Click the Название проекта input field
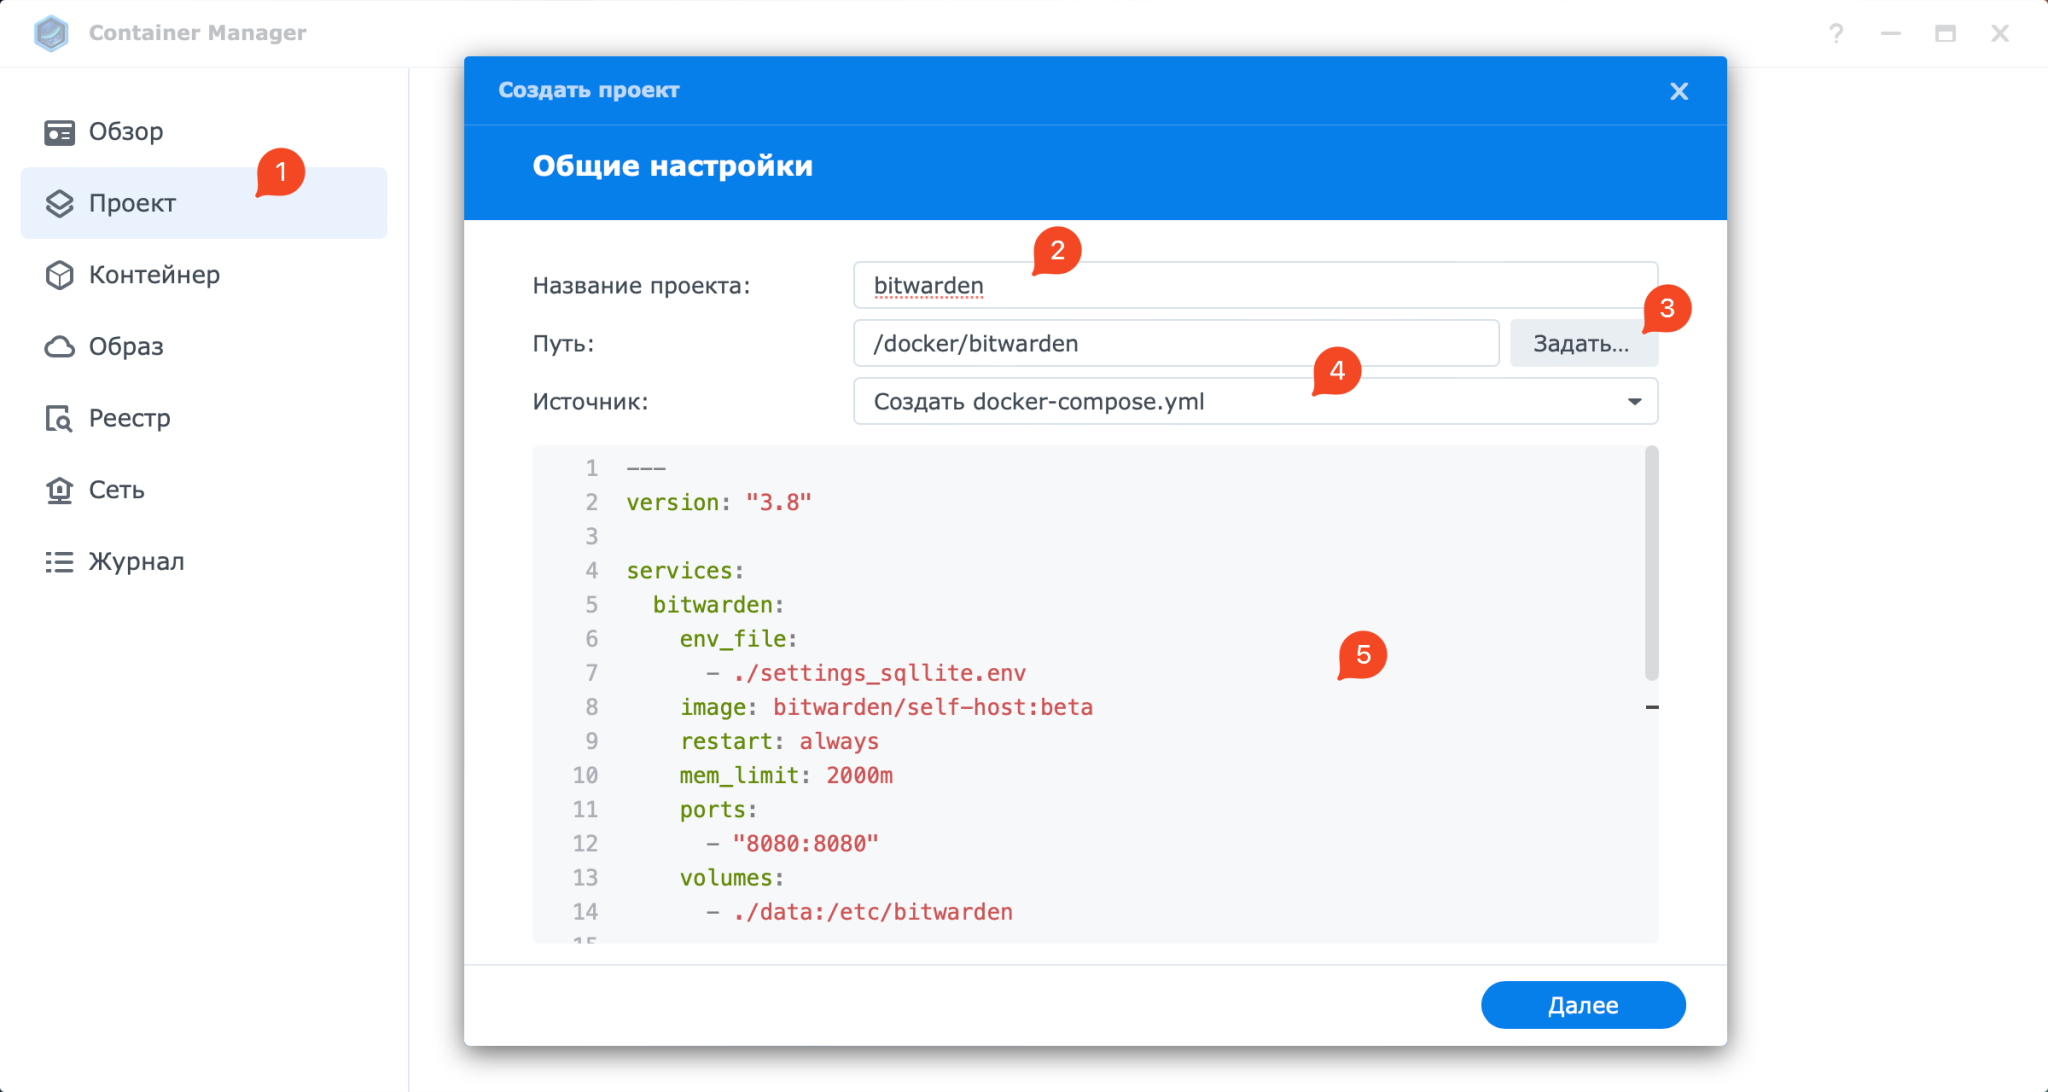Image resolution: width=2048 pixels, height=1092 pixels. 1255,286
